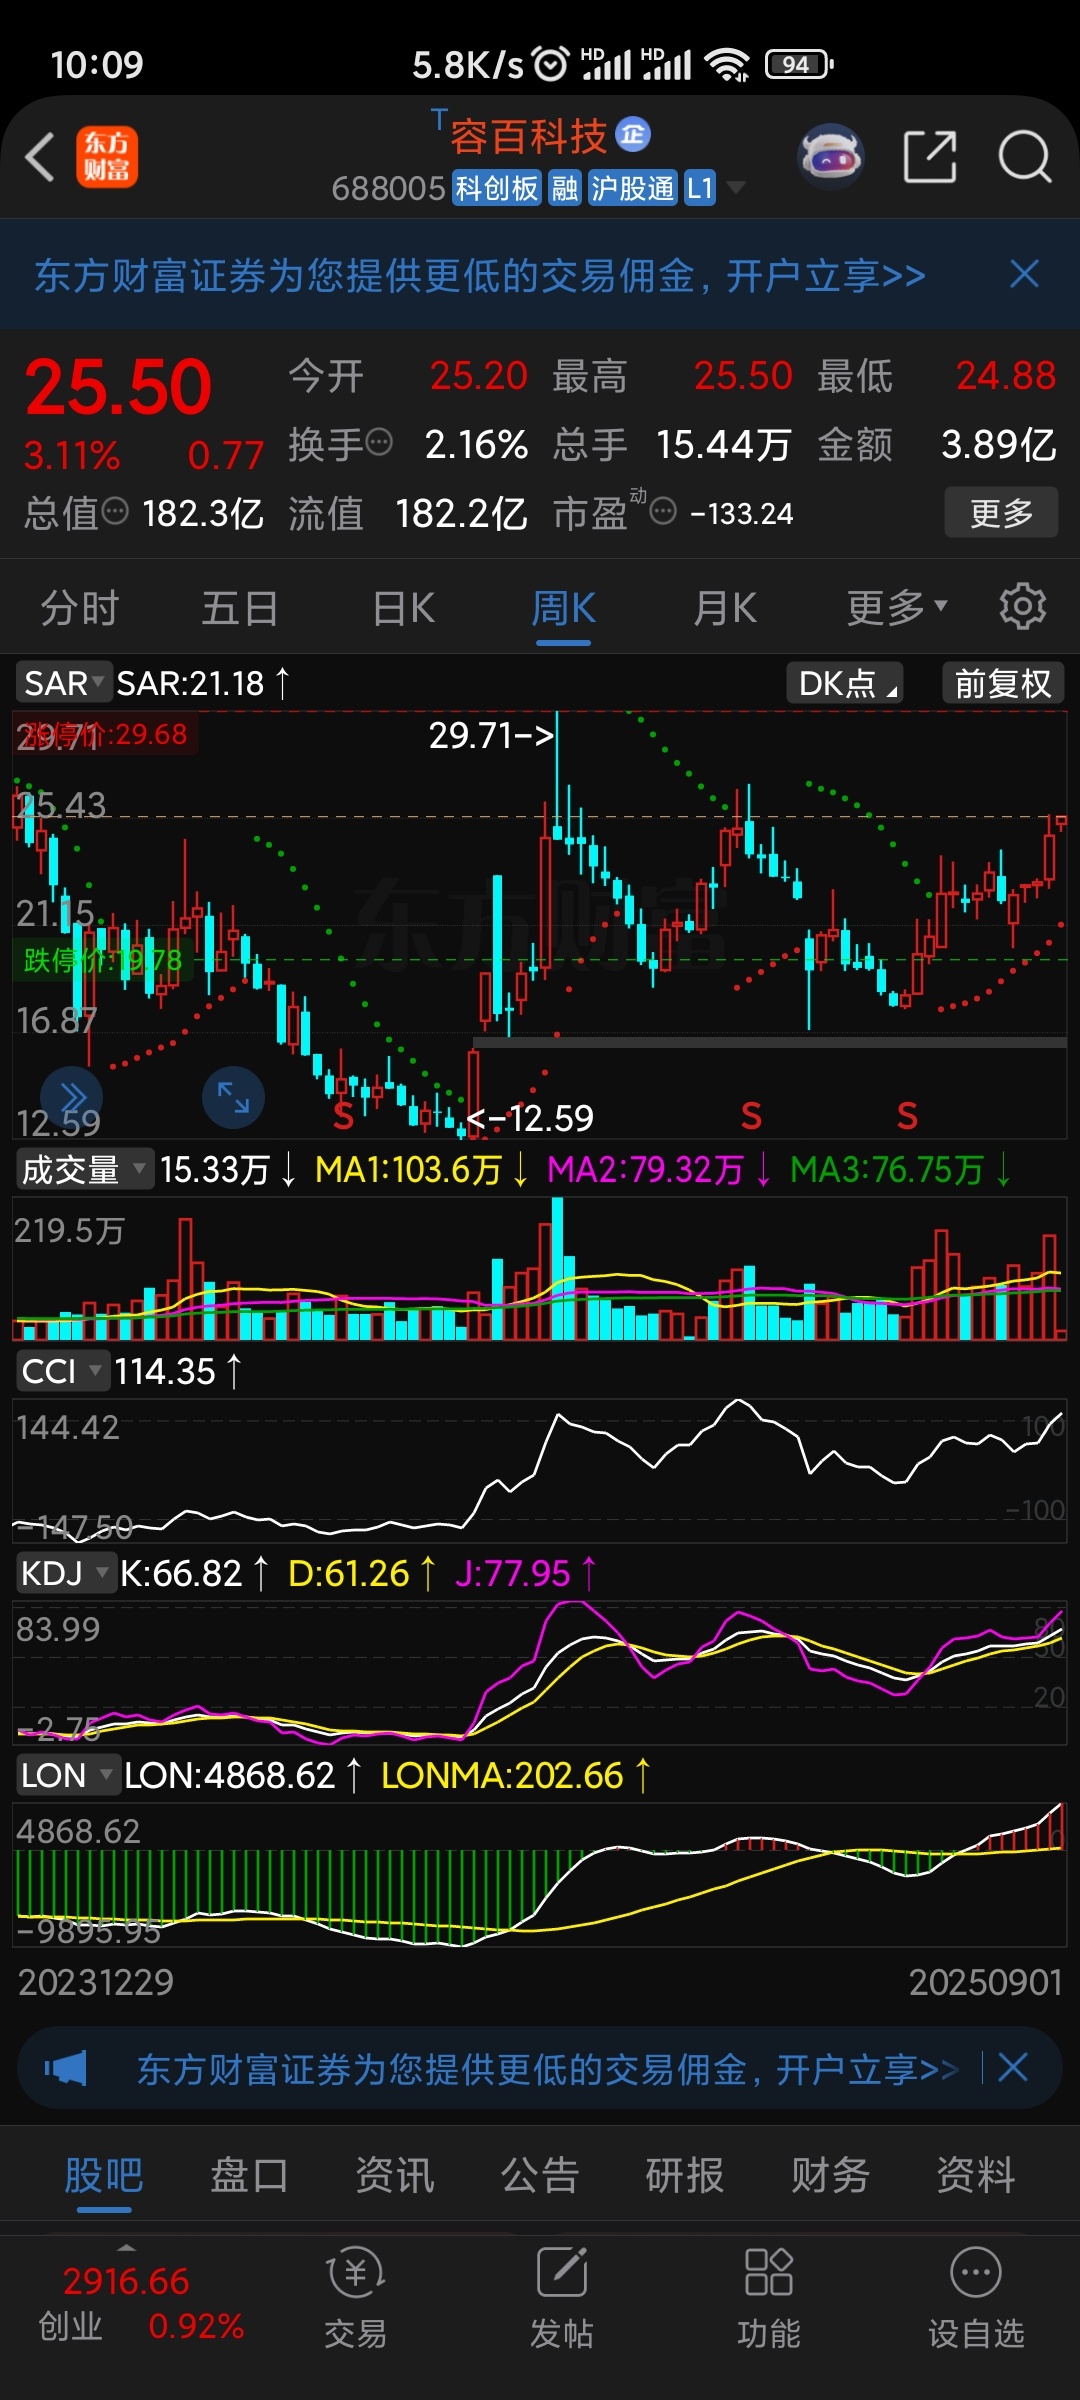The height and width of the screenshot is (2400, 1080).
Task: Switch to 日K chart tab
Action: (403, 607)
